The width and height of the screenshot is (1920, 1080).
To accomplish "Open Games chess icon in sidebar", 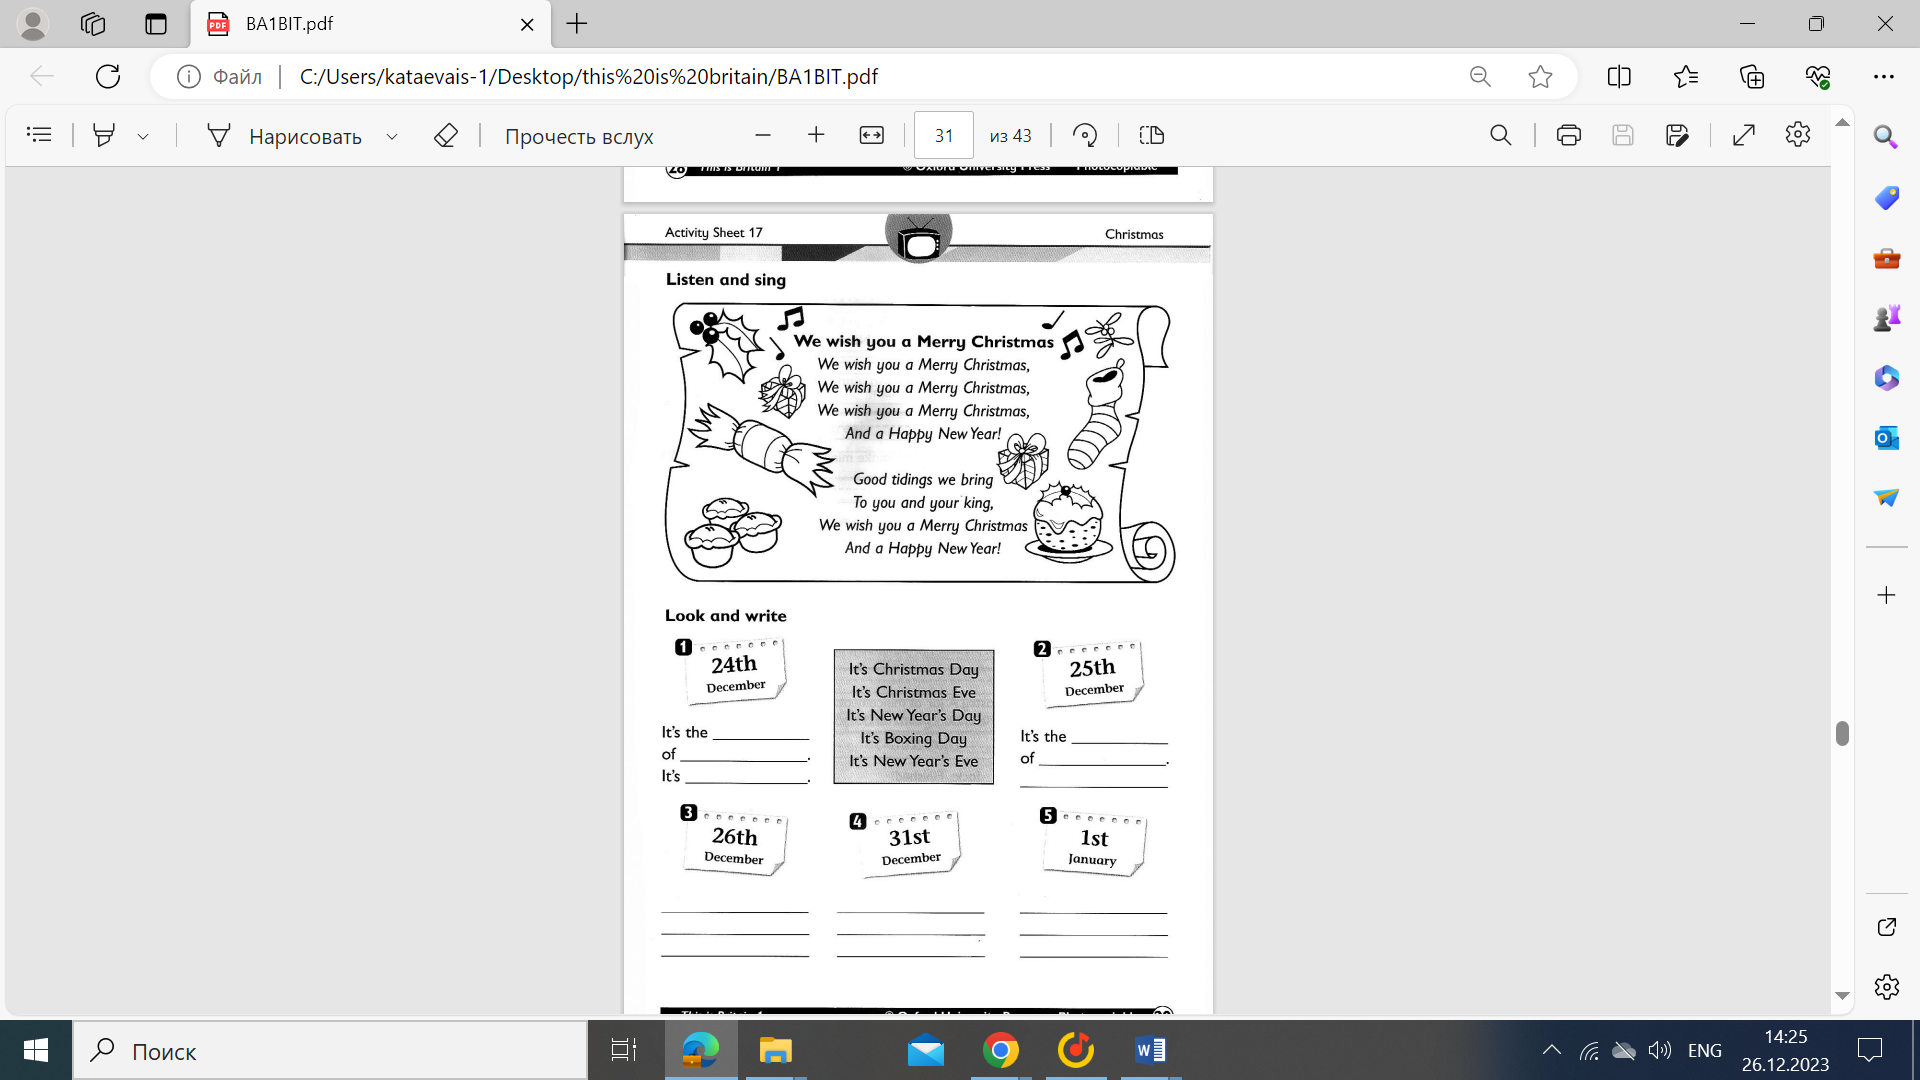I will pyautogui.click(x=1886, y=318).
